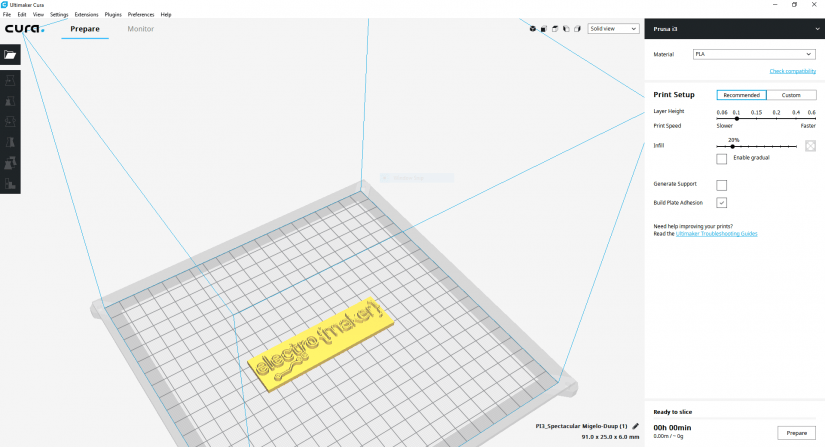This screenshot has height=447, width=825.
Task: Open the Solid view dropdown
Action: coord(613,29)
